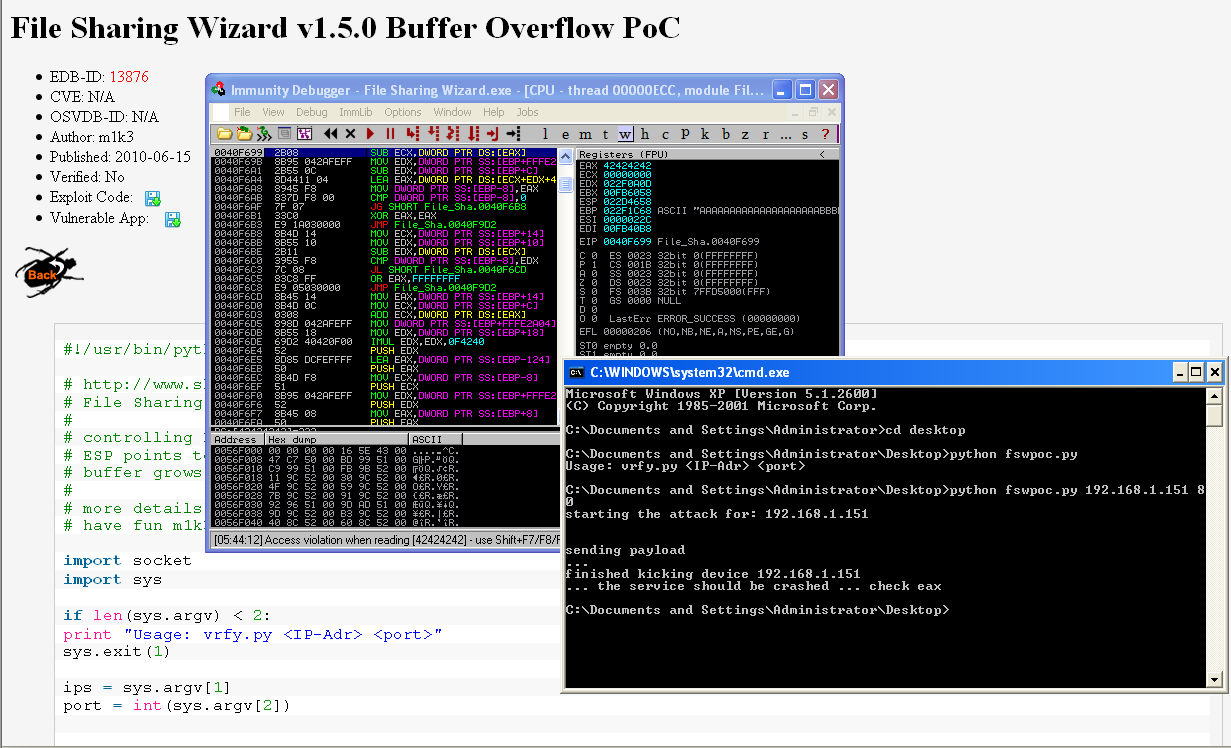Viewport: 1231px width, 748px height.
Task: Open Run trace with '...' button
Action: tap(786, 134)
